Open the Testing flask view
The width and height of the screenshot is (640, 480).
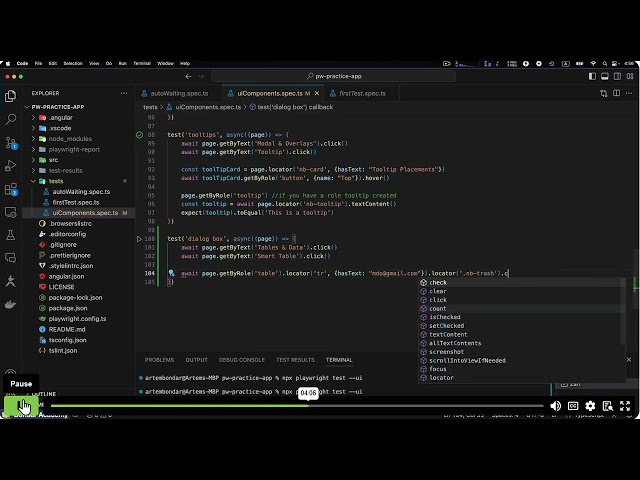pos(11,235)
